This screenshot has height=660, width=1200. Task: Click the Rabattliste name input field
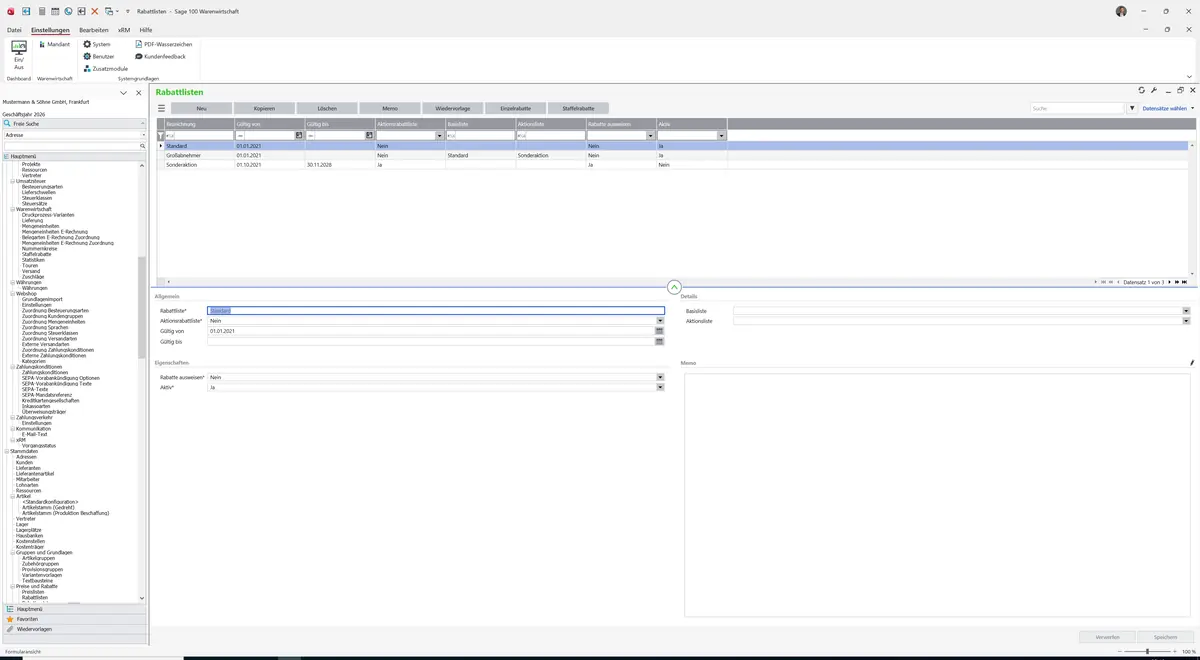(x=435, y=311)
